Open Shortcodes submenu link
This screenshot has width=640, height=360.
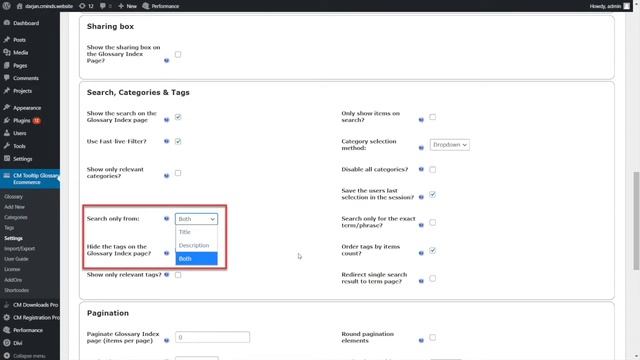[x=16, y=290]
